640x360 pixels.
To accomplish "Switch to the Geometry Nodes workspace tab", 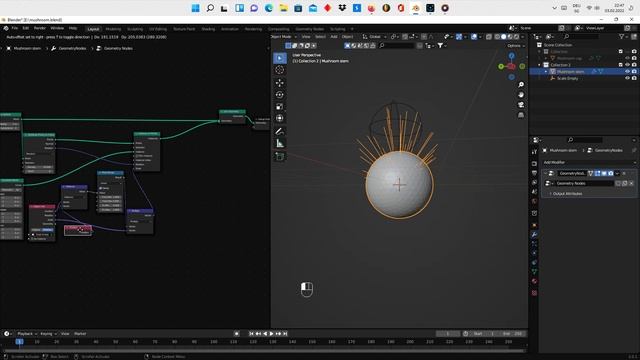I will pos(309,29).
